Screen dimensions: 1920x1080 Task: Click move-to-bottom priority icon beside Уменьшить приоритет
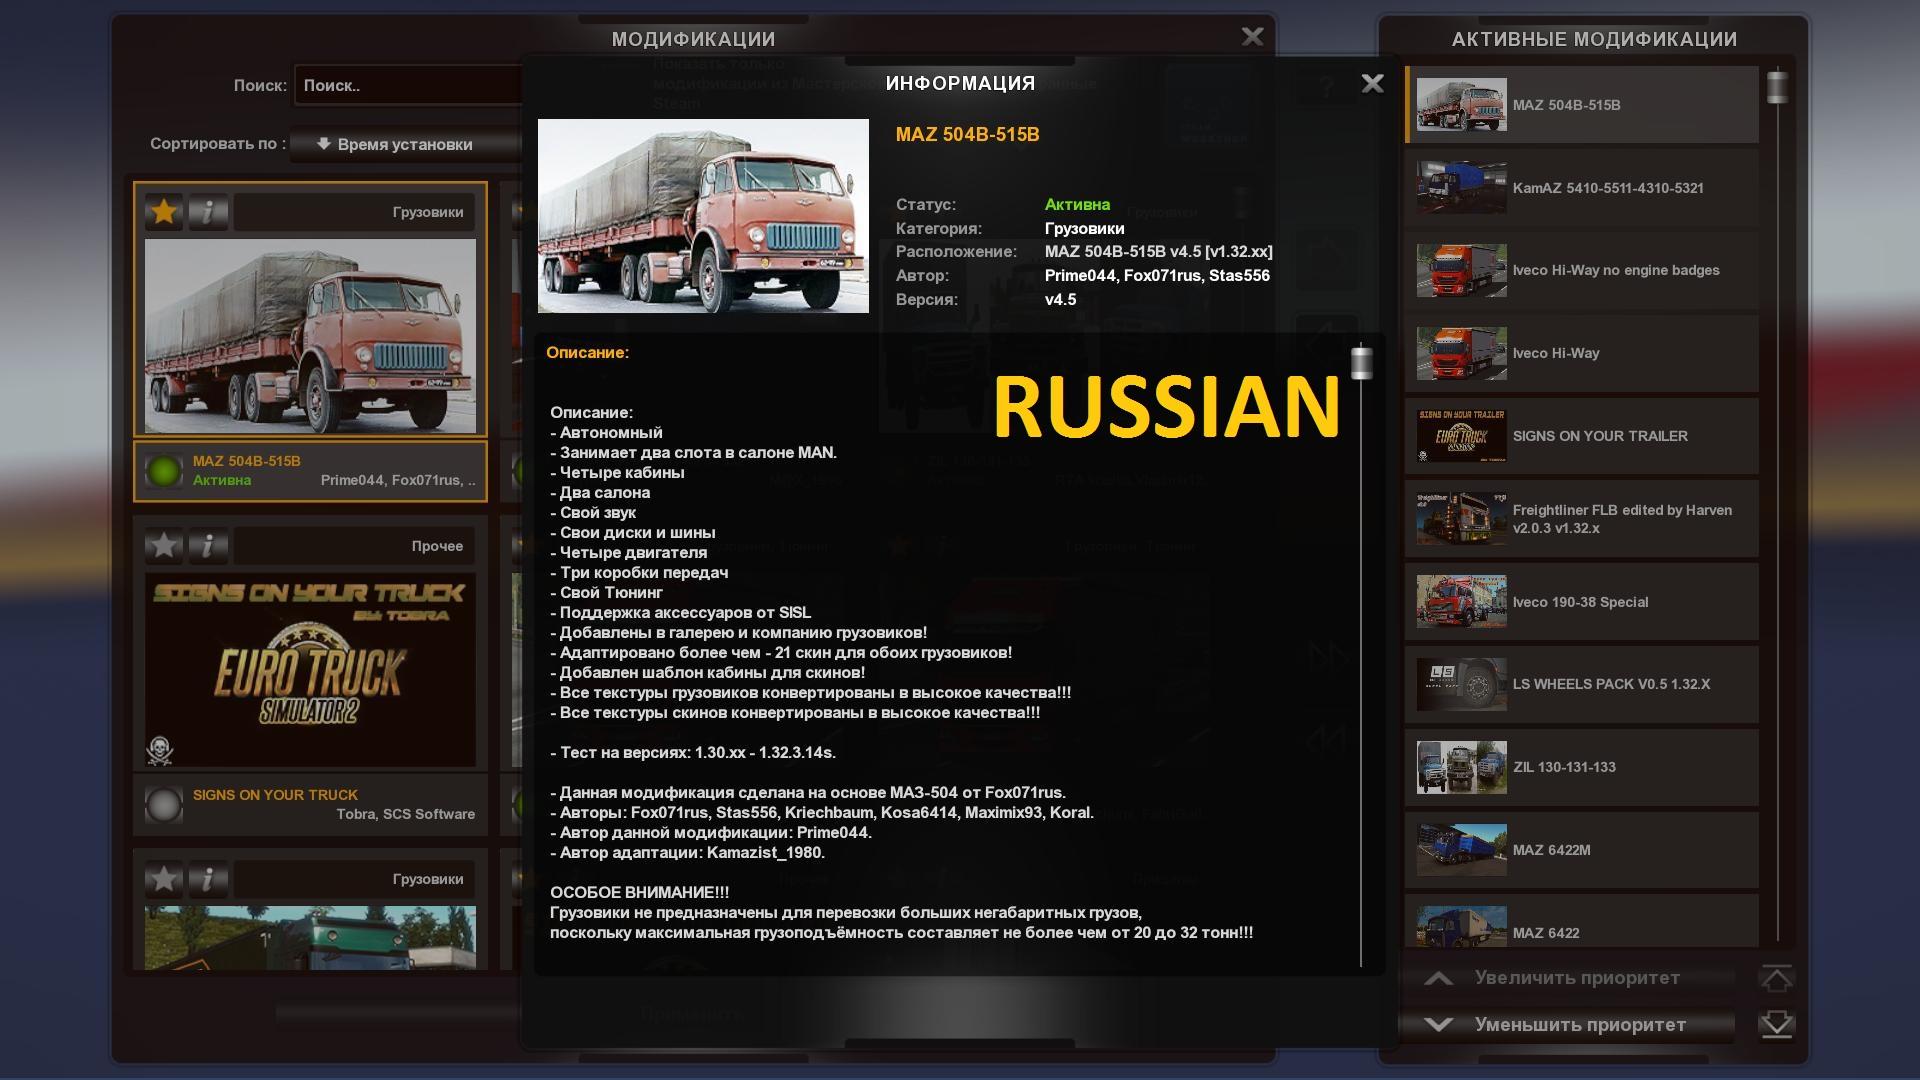pos(1776,1024)
